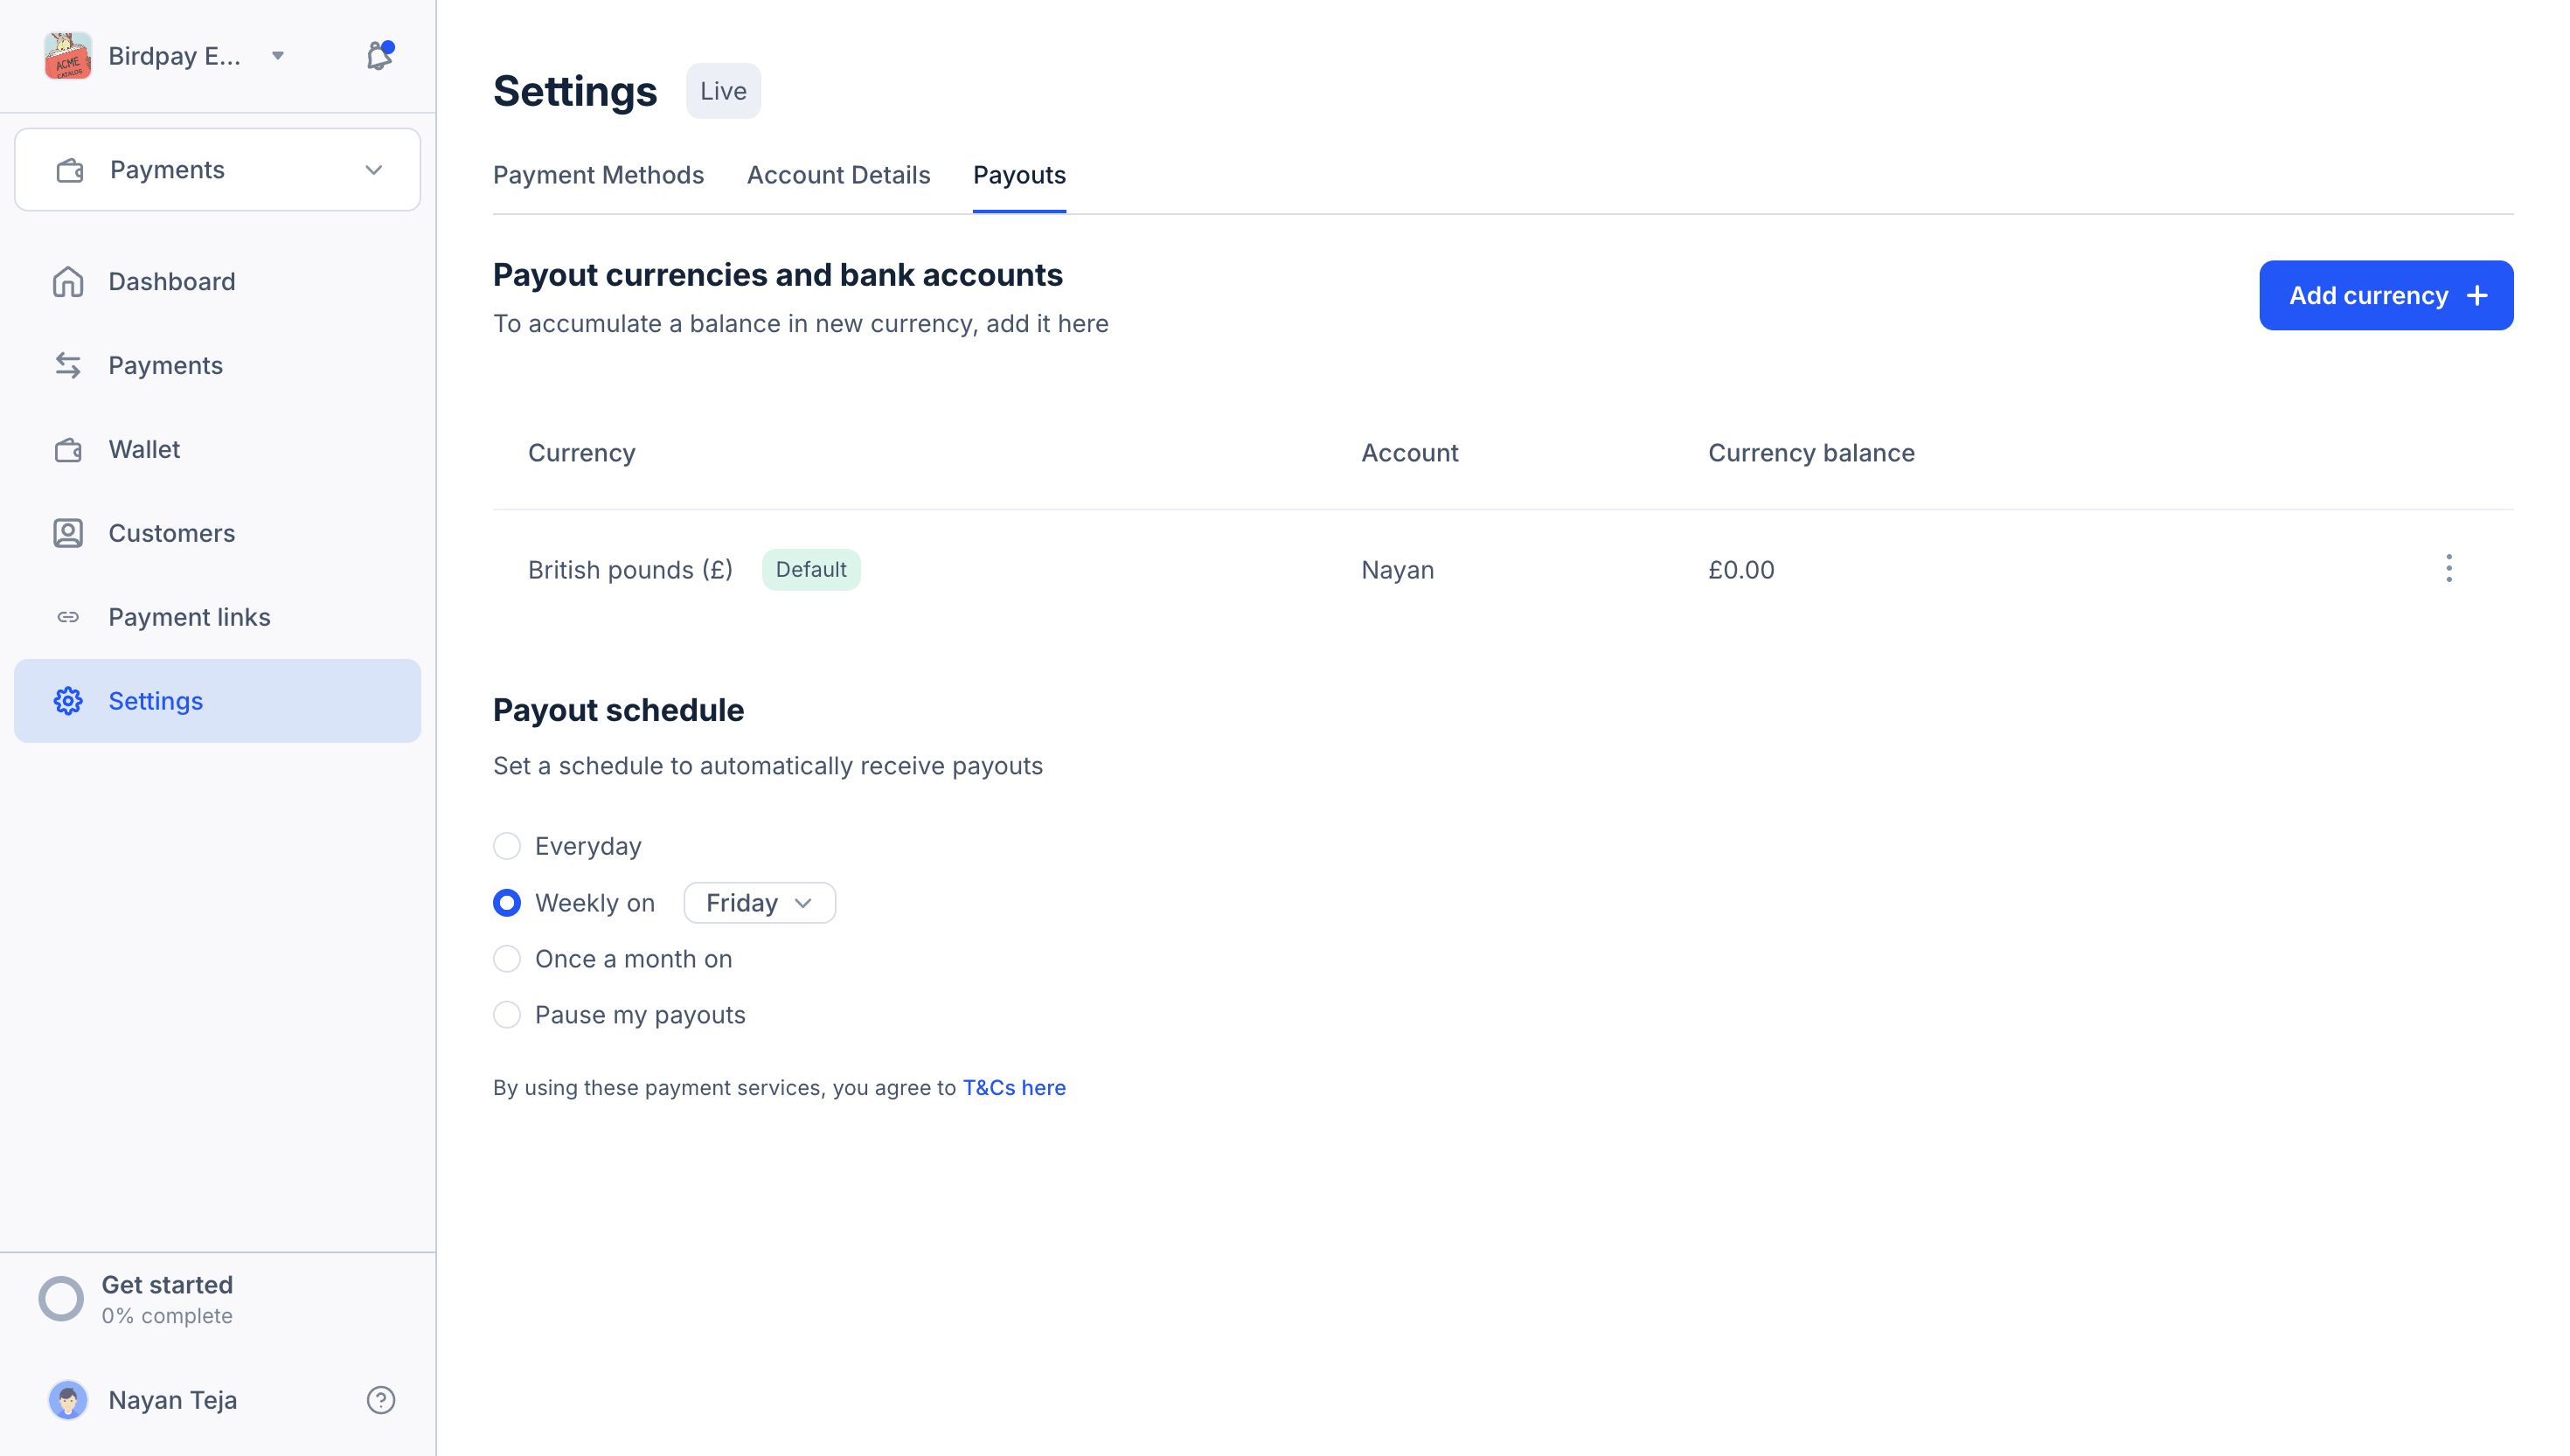Viewport: 2570px width, 1456px height.
Task: Select the Everyday payout option
Action: (x=507, y=846)
